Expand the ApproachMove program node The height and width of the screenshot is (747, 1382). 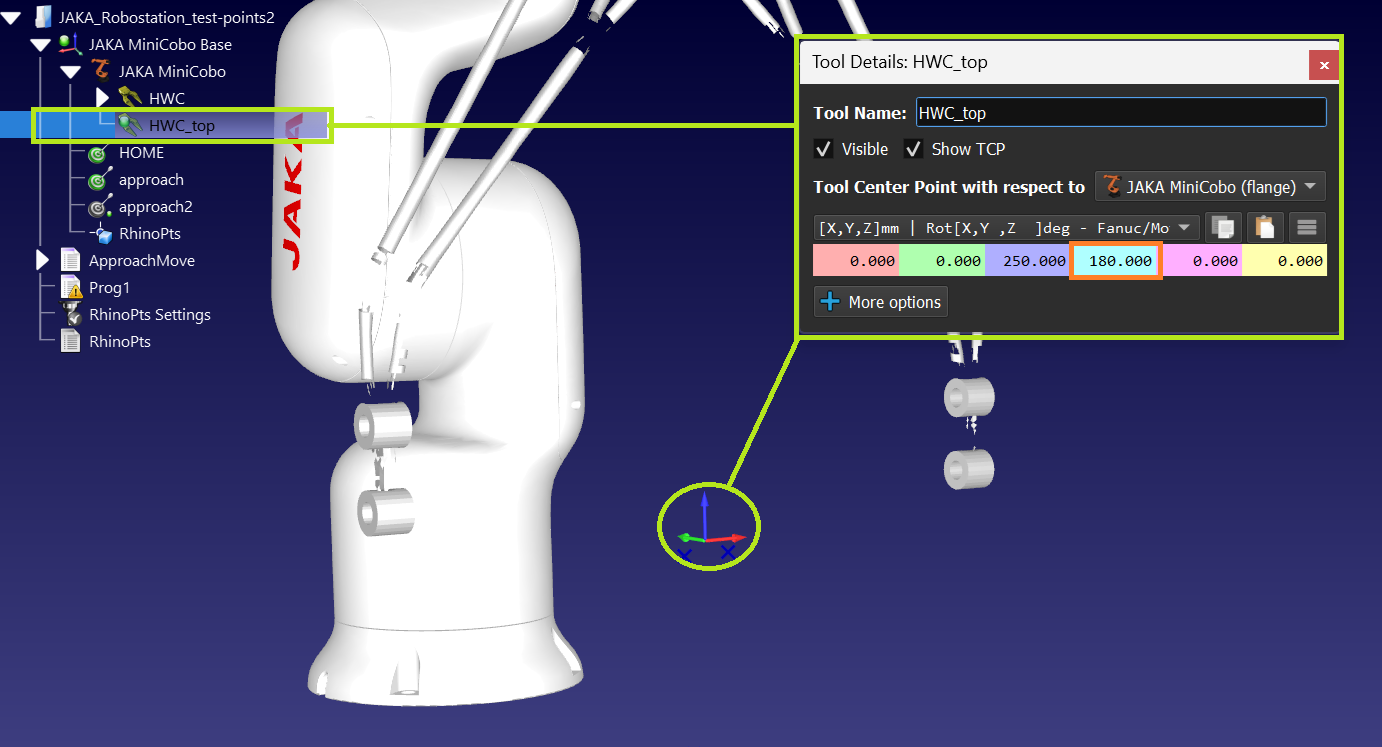tap(42, 261)
